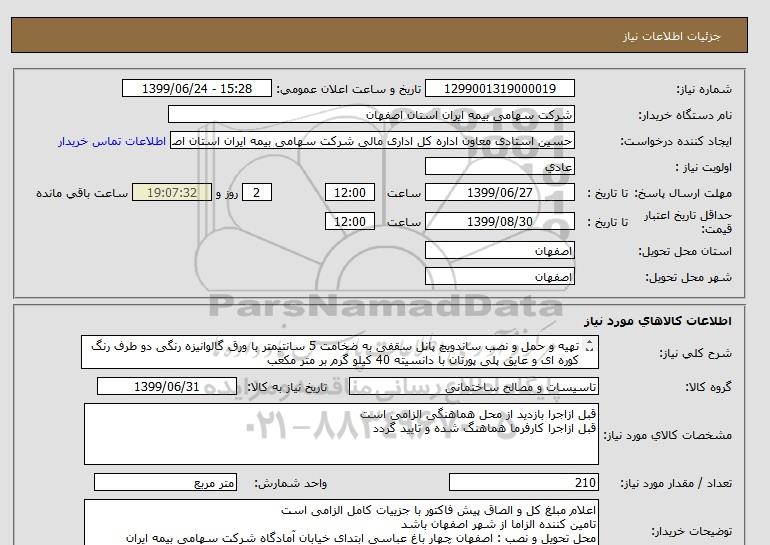This screenshot has height=545, width=770.
Task: Click the label تاریخ نیاز به کالا
Action: [287, 387]
